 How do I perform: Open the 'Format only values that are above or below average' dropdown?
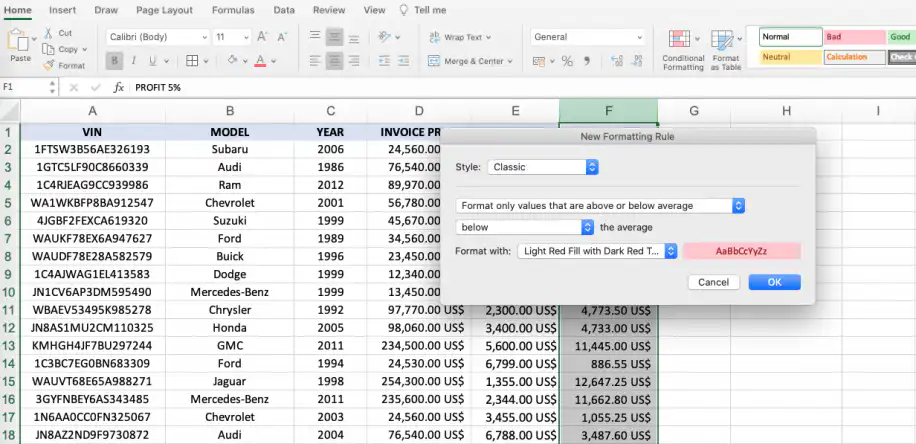click(600, 206)
